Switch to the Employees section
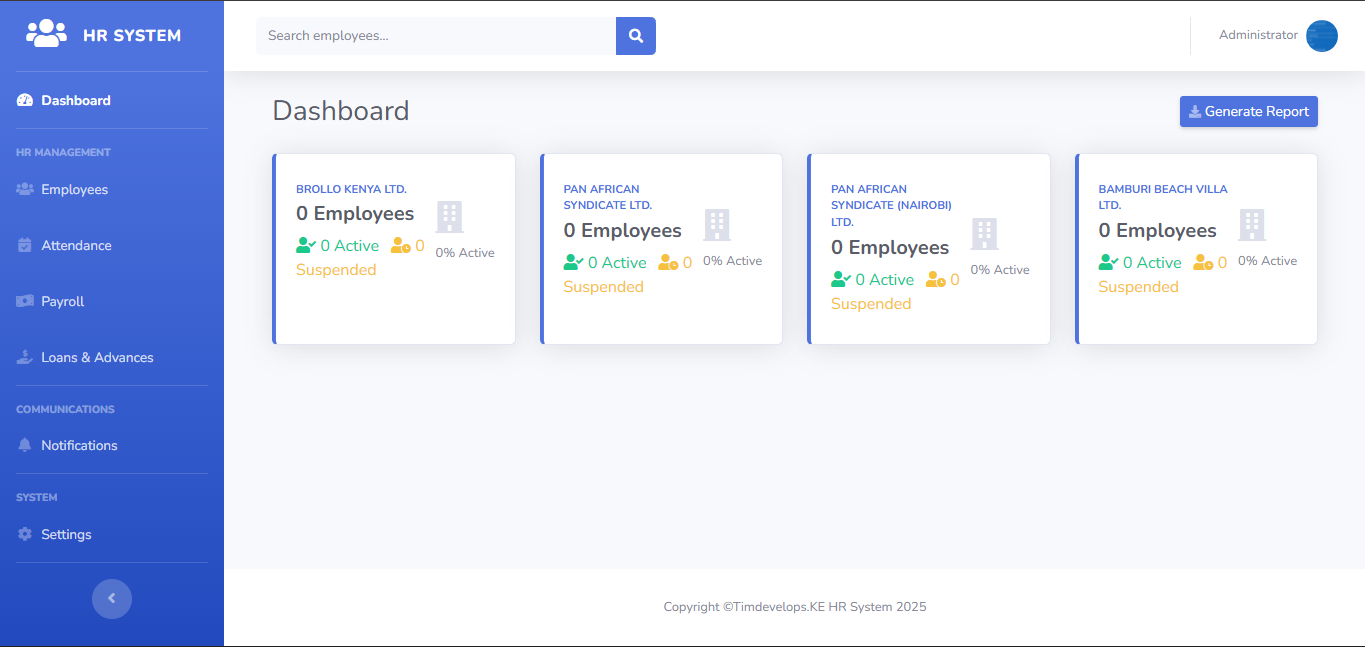The width and height of the screenshot is (1365, 647). coord(74,189)
